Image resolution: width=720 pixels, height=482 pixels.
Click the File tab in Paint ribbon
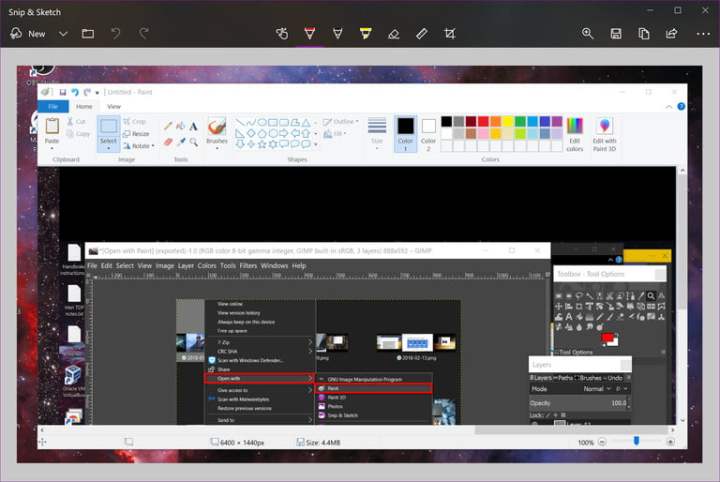click(x=53, y=106)
